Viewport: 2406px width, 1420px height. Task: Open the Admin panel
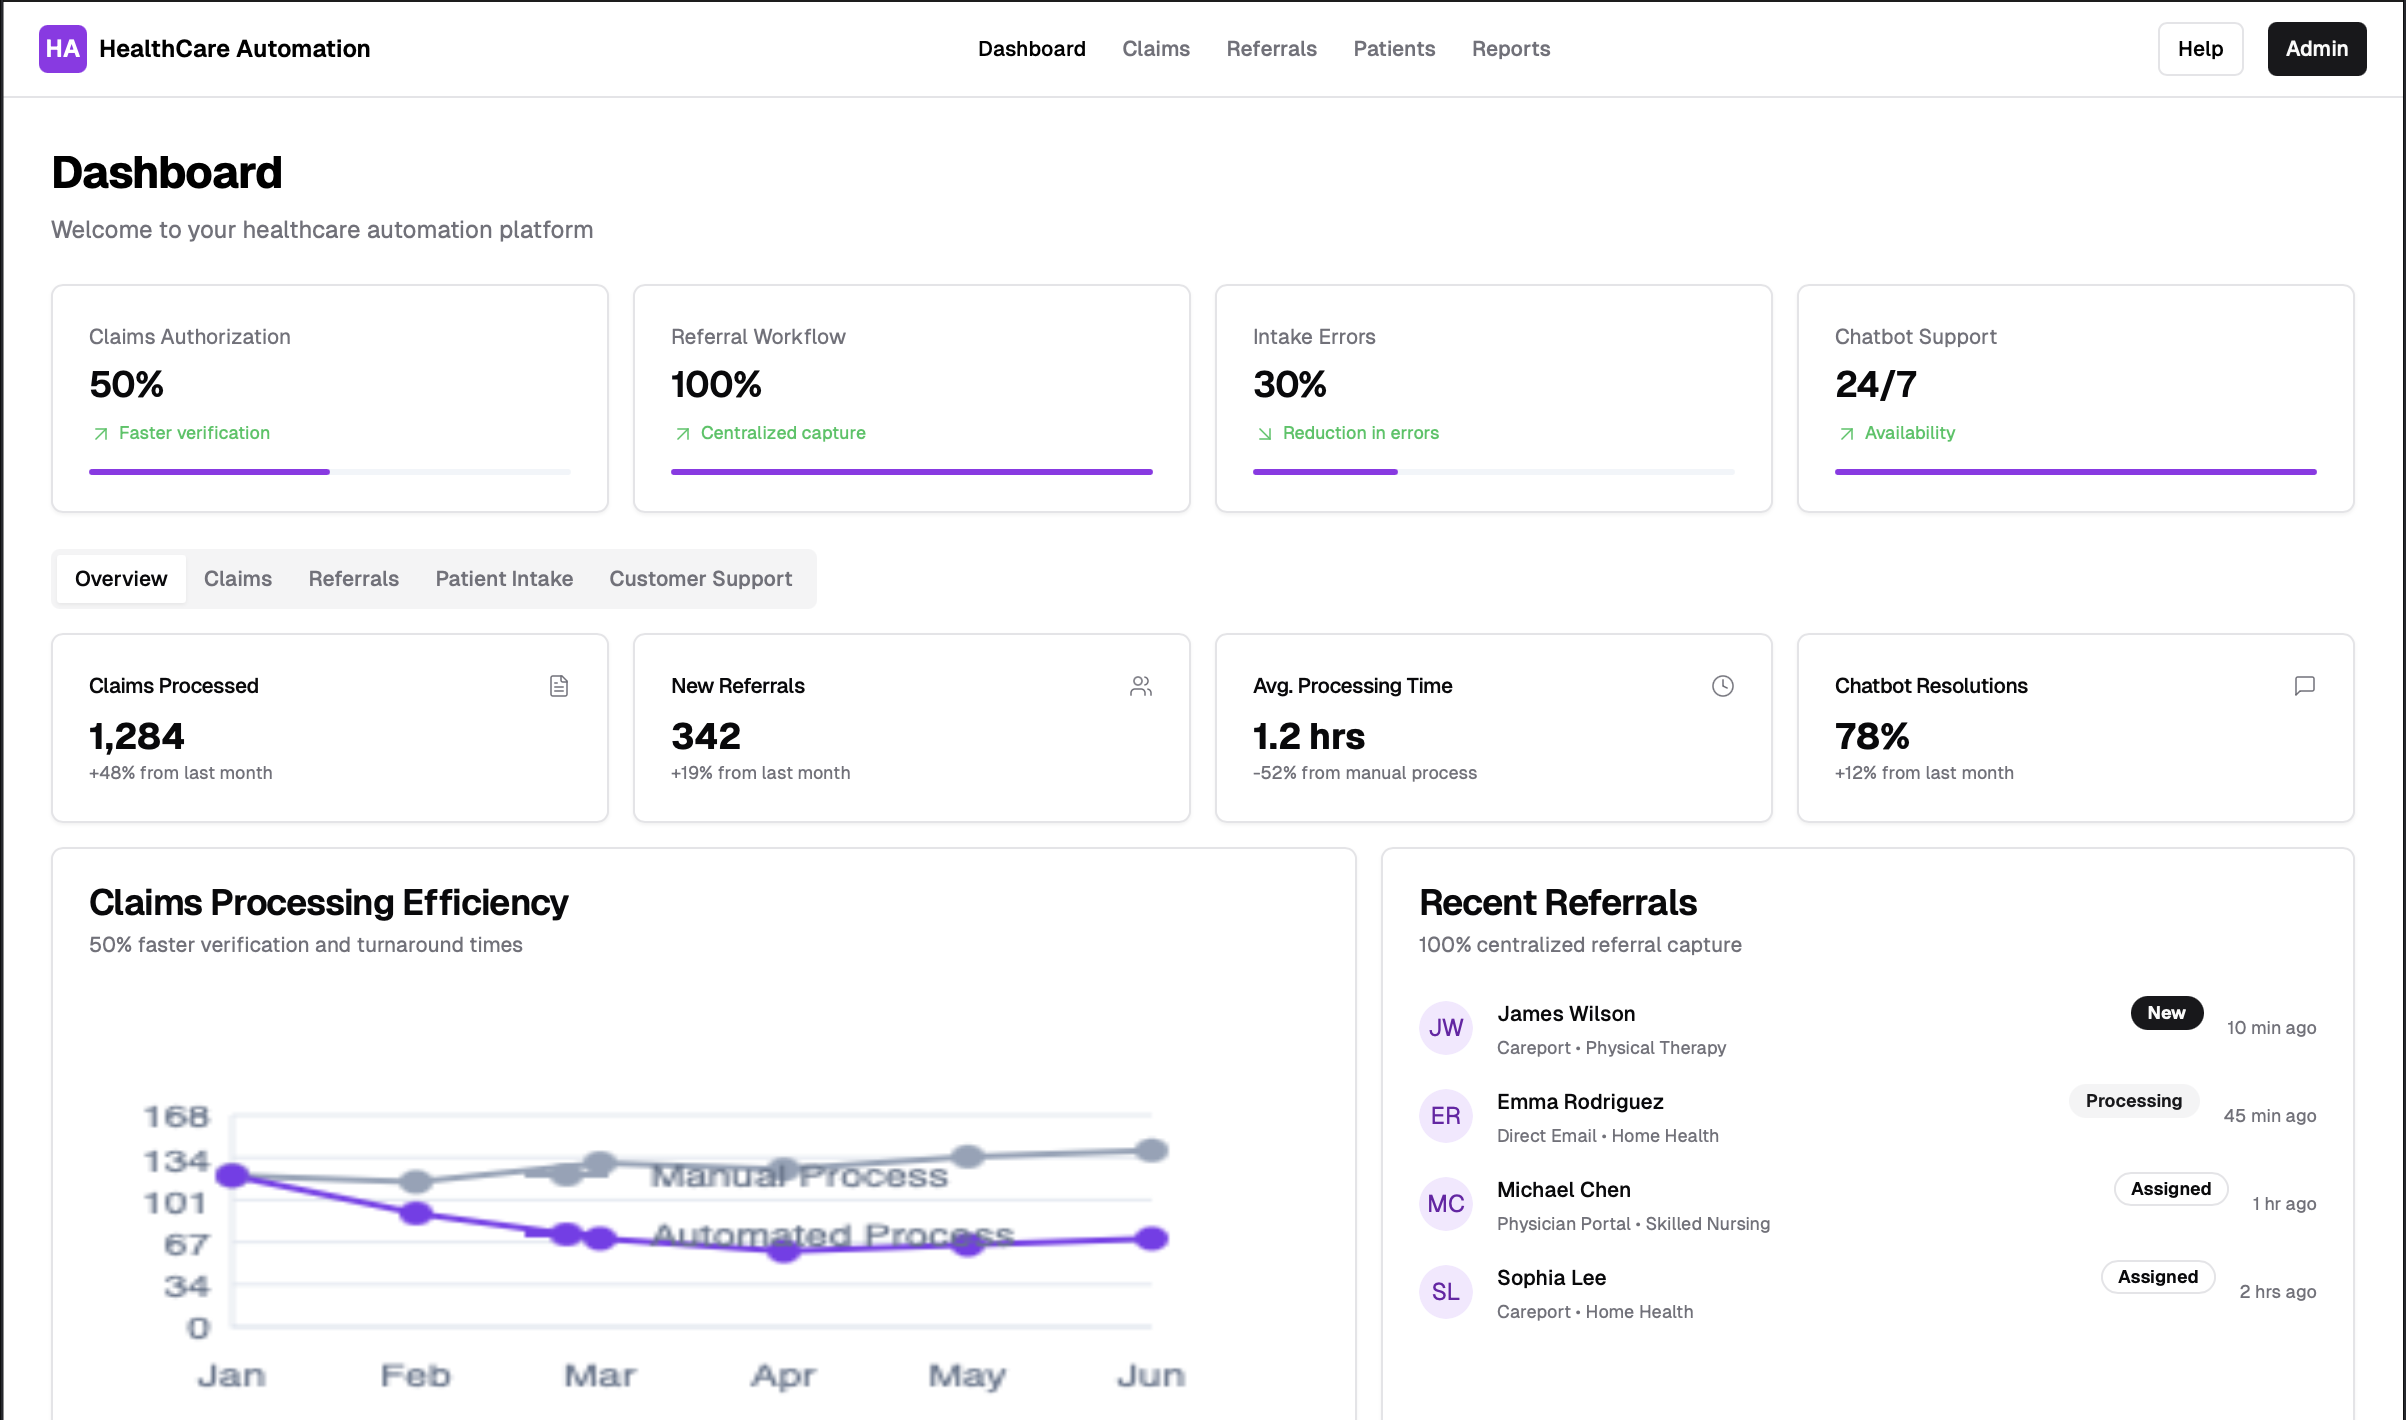(x=2316, y=48)
